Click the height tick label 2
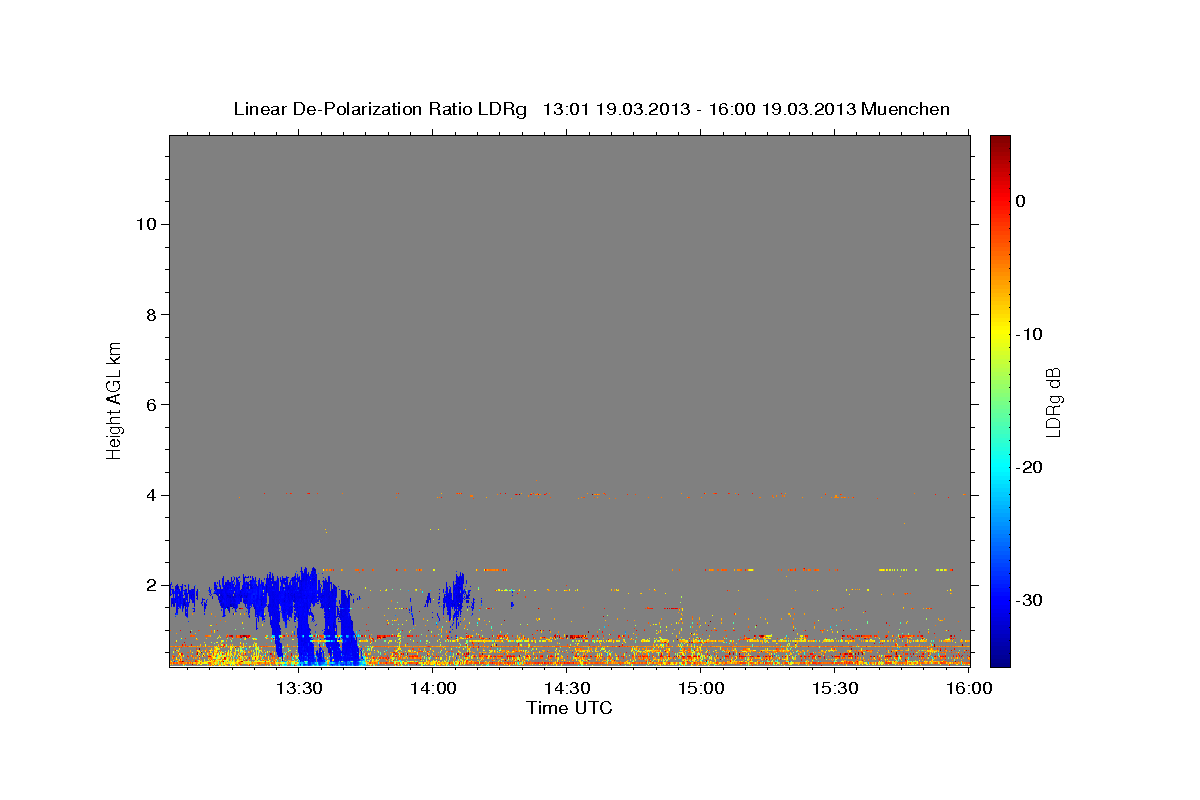This screenshot has height=800, width=1200. tap(149, 585)
